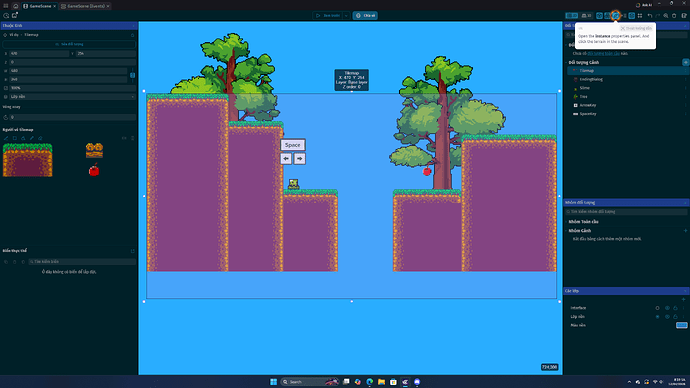
Task: Toggle visibility of the Lớp nền layer
Action: click(x=667, y=317)
